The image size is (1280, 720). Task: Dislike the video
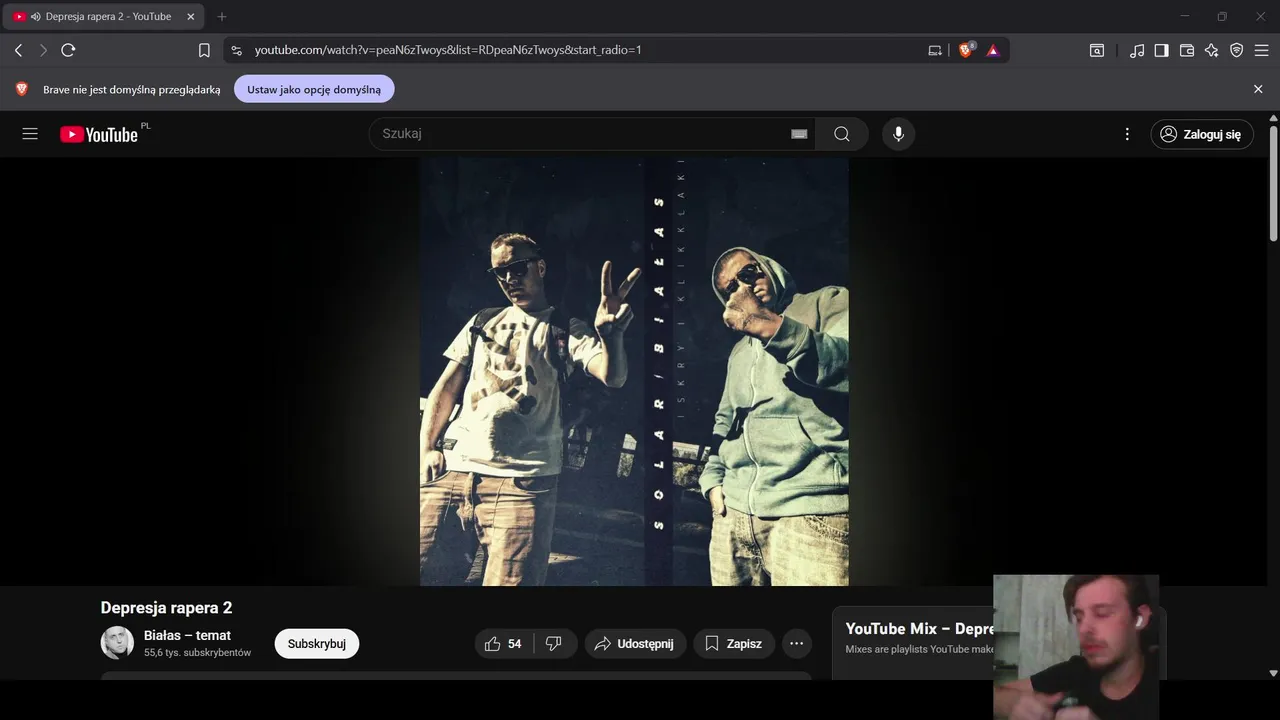click(554, 644)
